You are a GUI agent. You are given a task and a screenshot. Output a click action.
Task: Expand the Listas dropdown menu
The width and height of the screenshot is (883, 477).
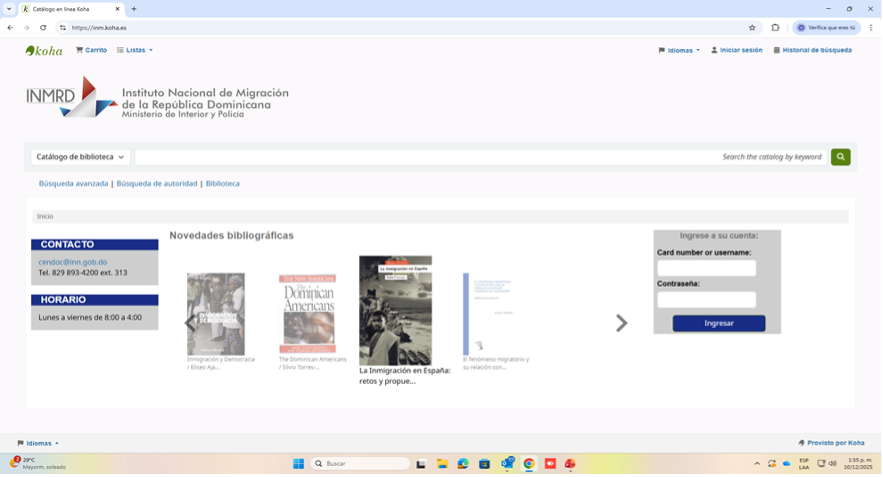coord(135,50)
